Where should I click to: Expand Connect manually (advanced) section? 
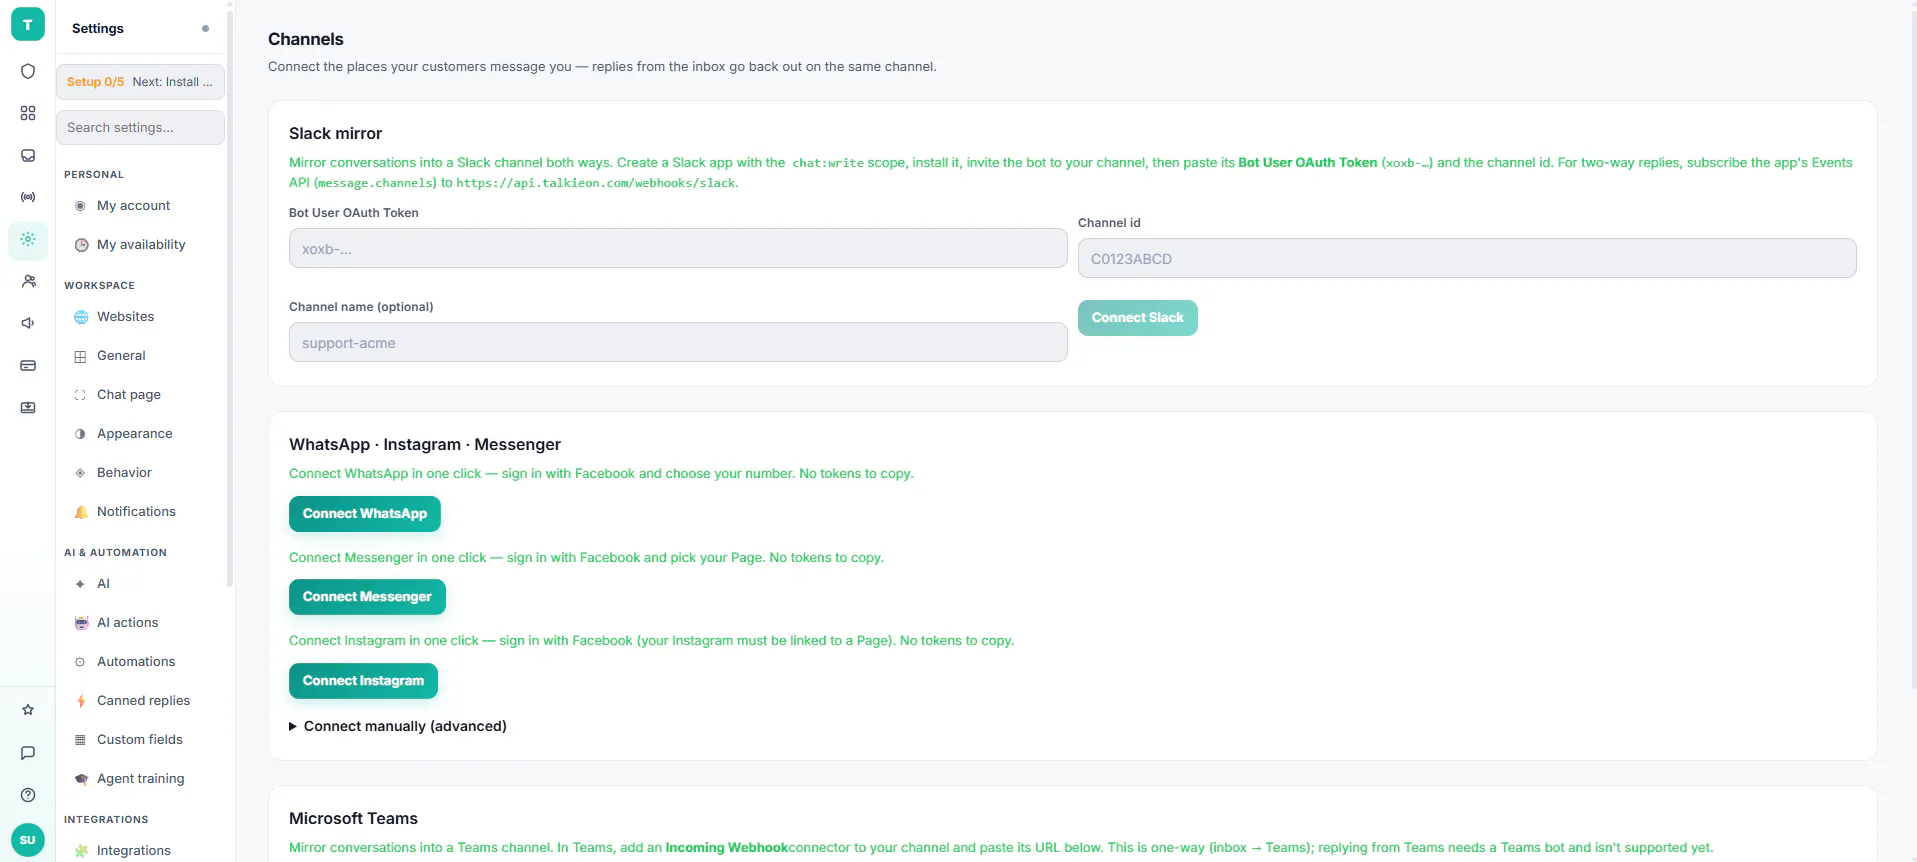point(398,726)
